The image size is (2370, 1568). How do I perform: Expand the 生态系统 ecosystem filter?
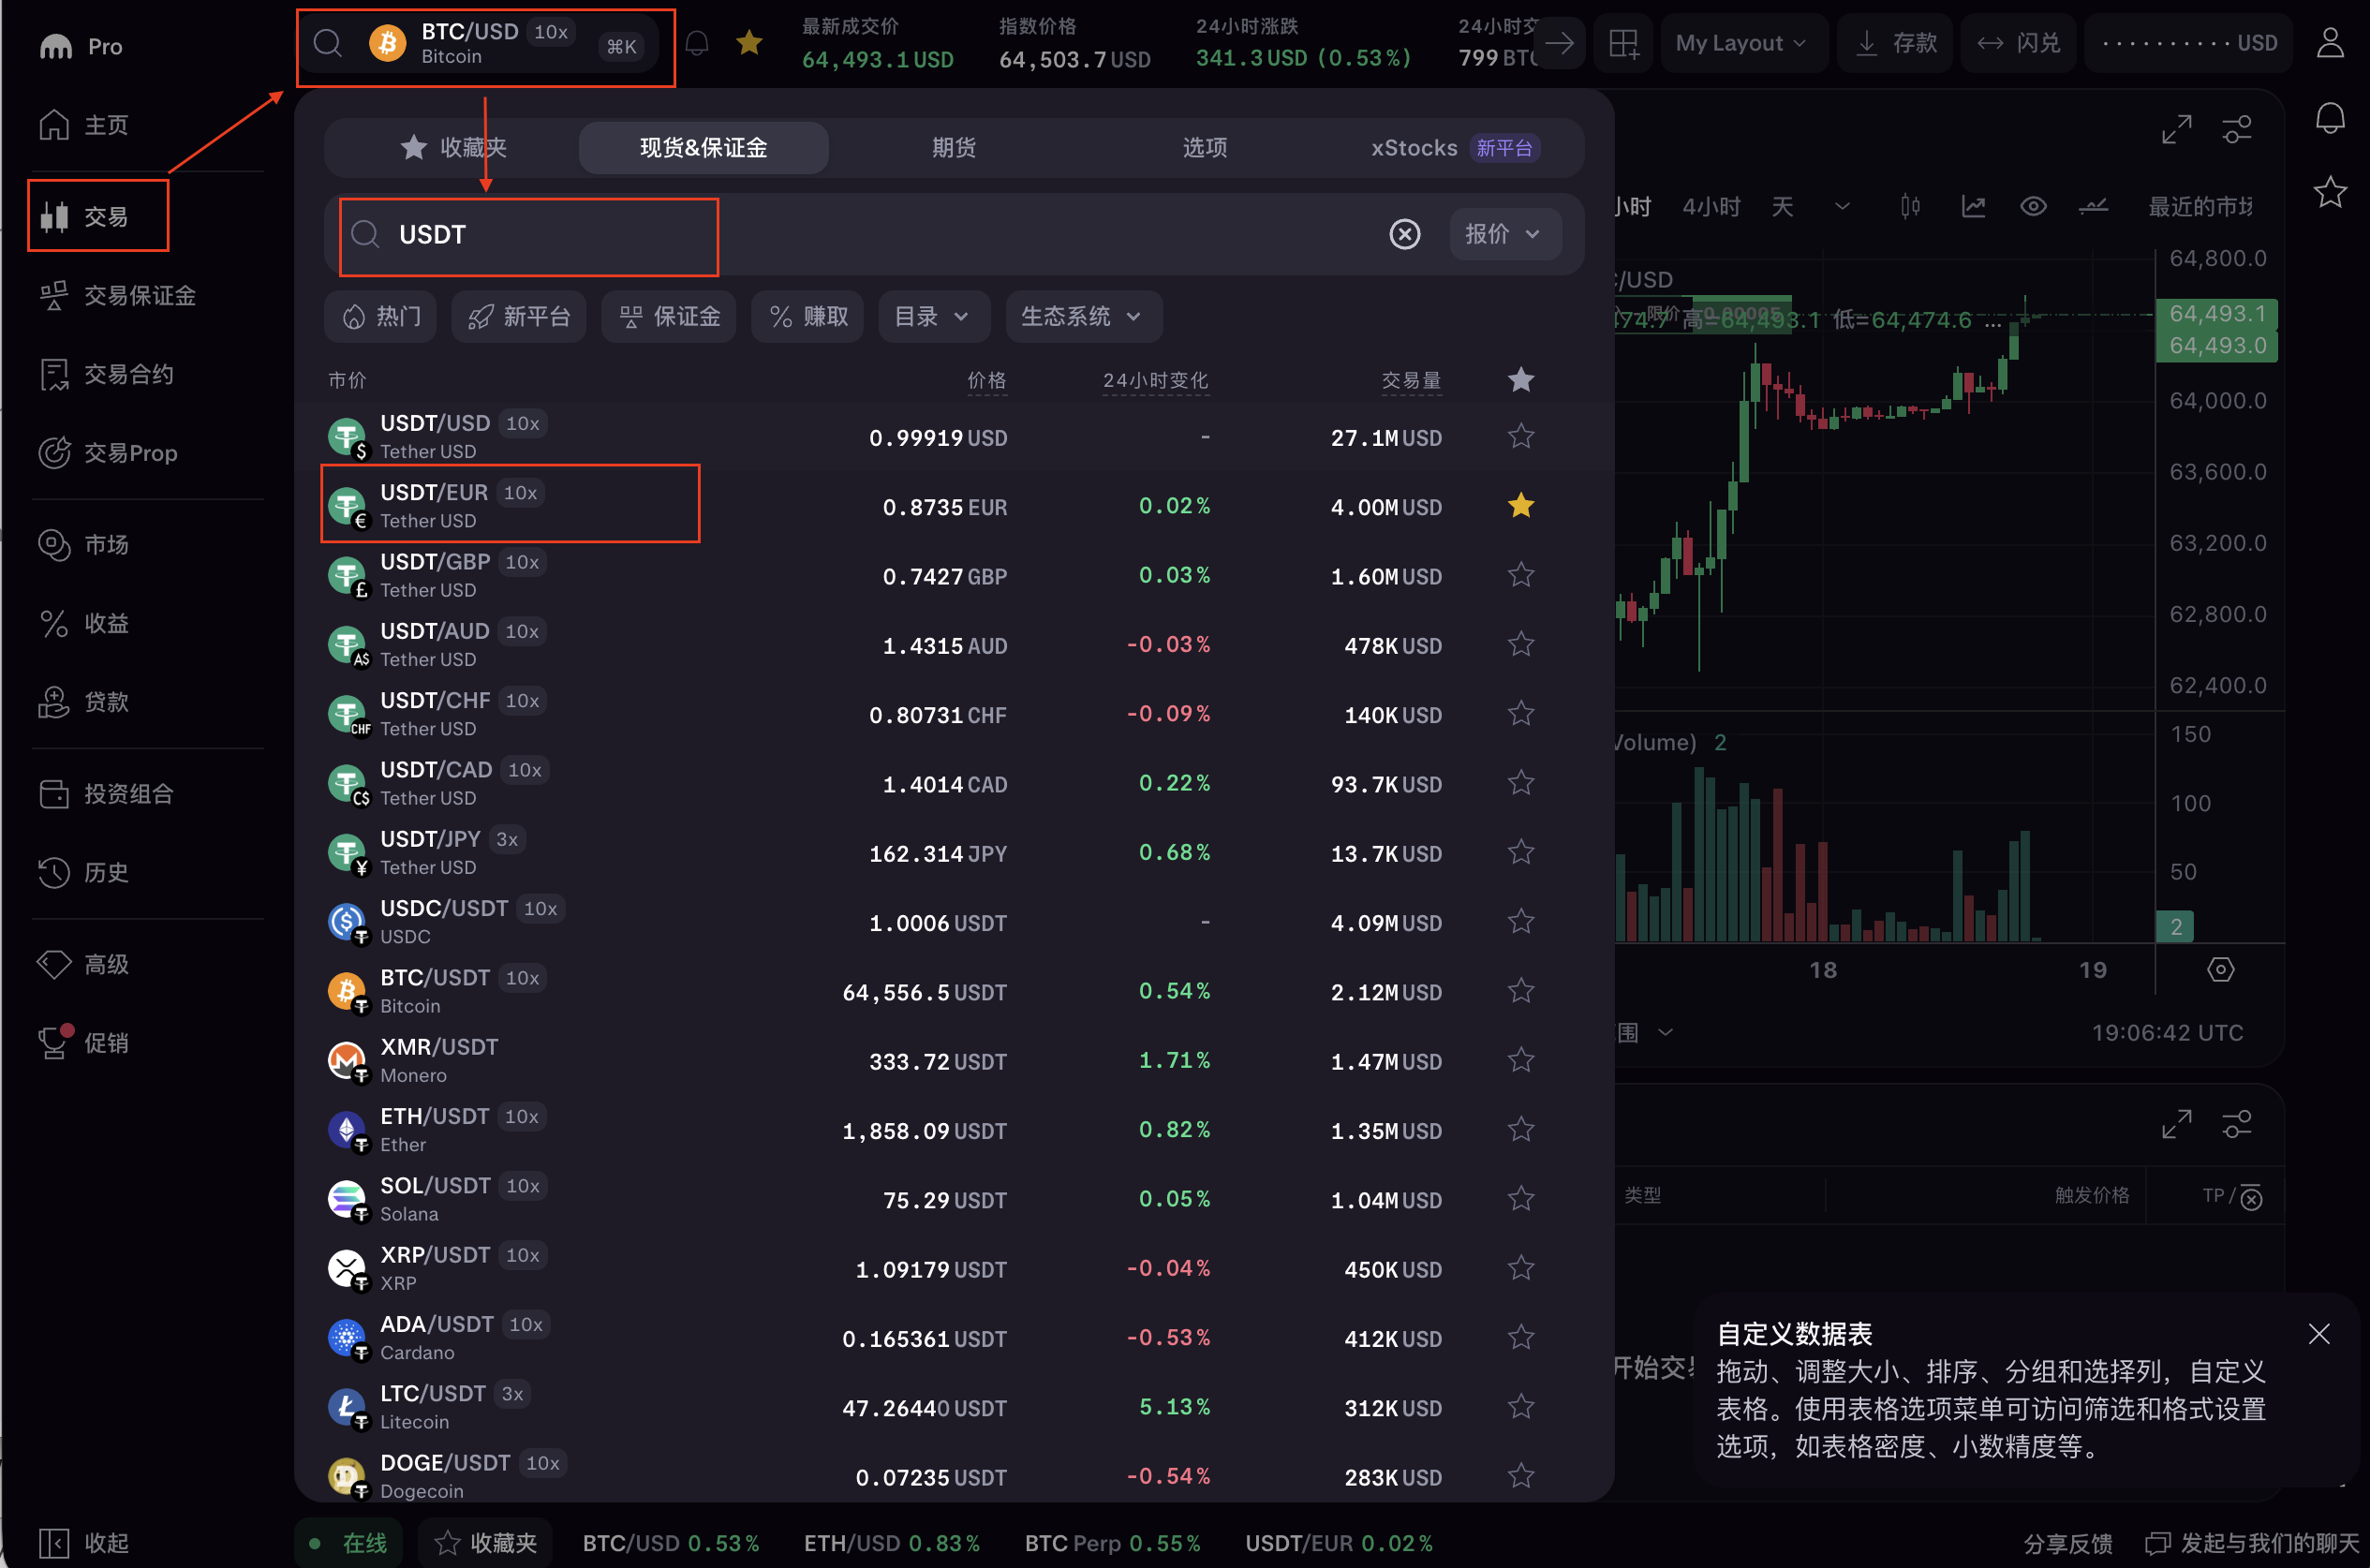click(x=1083, y=317)
